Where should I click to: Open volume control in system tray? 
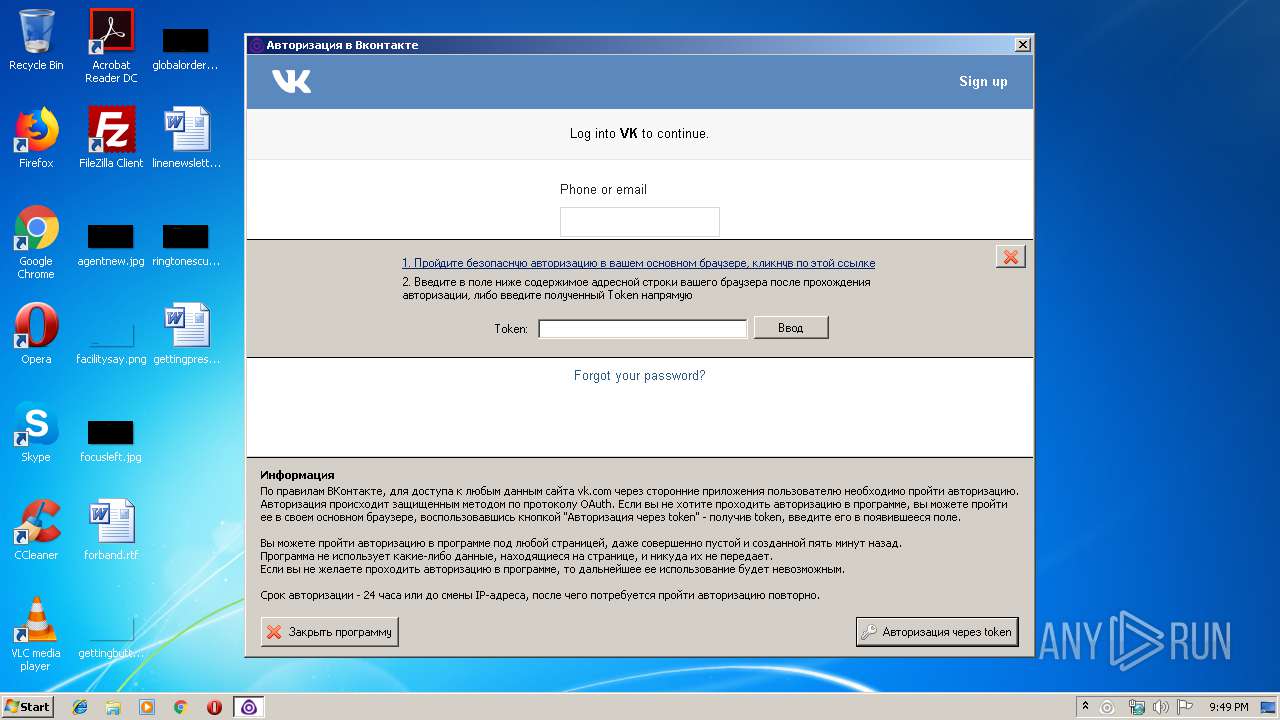coord(1161,707)
